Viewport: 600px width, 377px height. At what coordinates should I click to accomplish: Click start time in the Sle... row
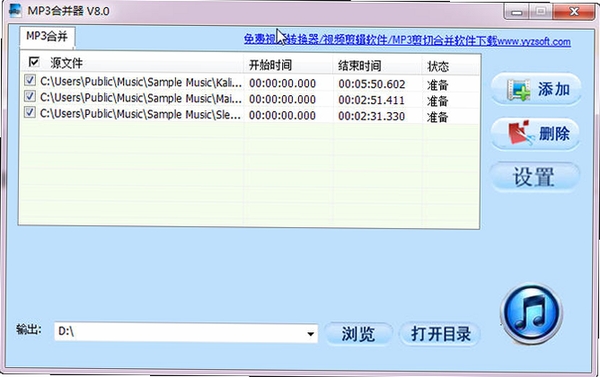pyautogui.click(x=282, y=116)
